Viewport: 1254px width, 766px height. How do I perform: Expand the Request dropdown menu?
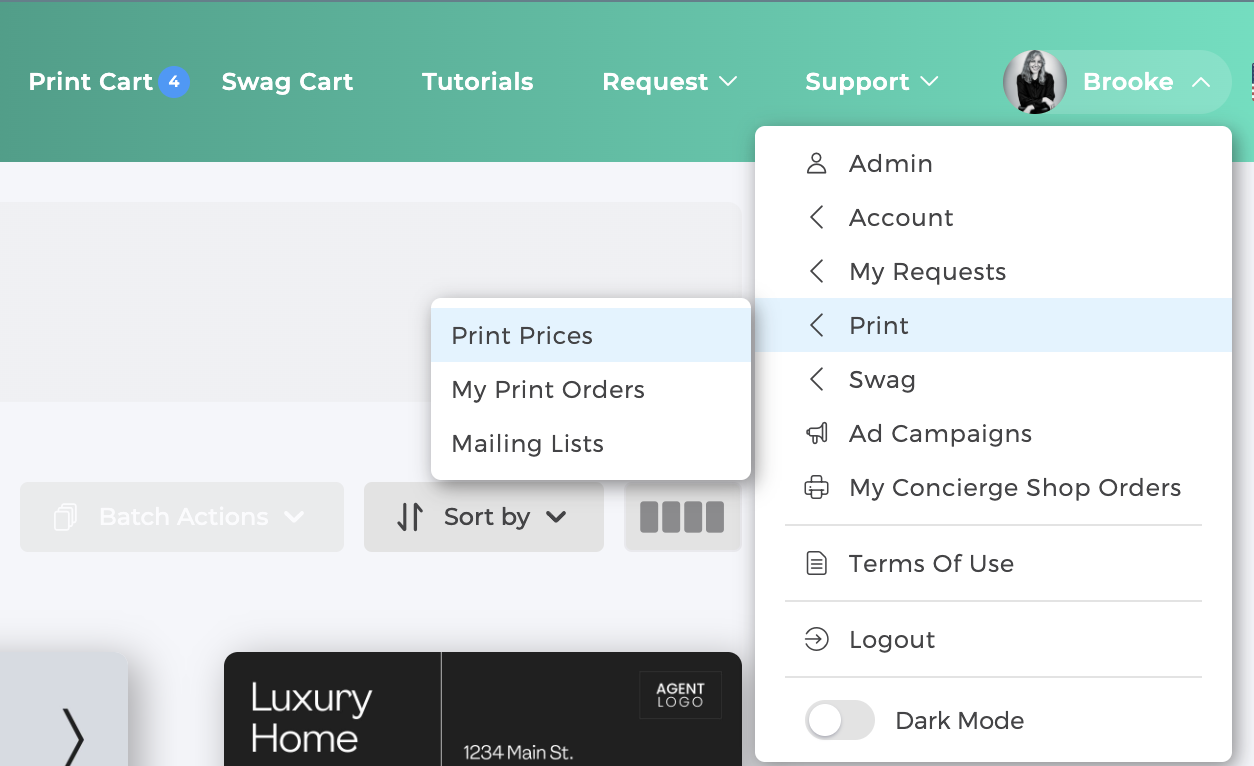(x=670, y=82)
